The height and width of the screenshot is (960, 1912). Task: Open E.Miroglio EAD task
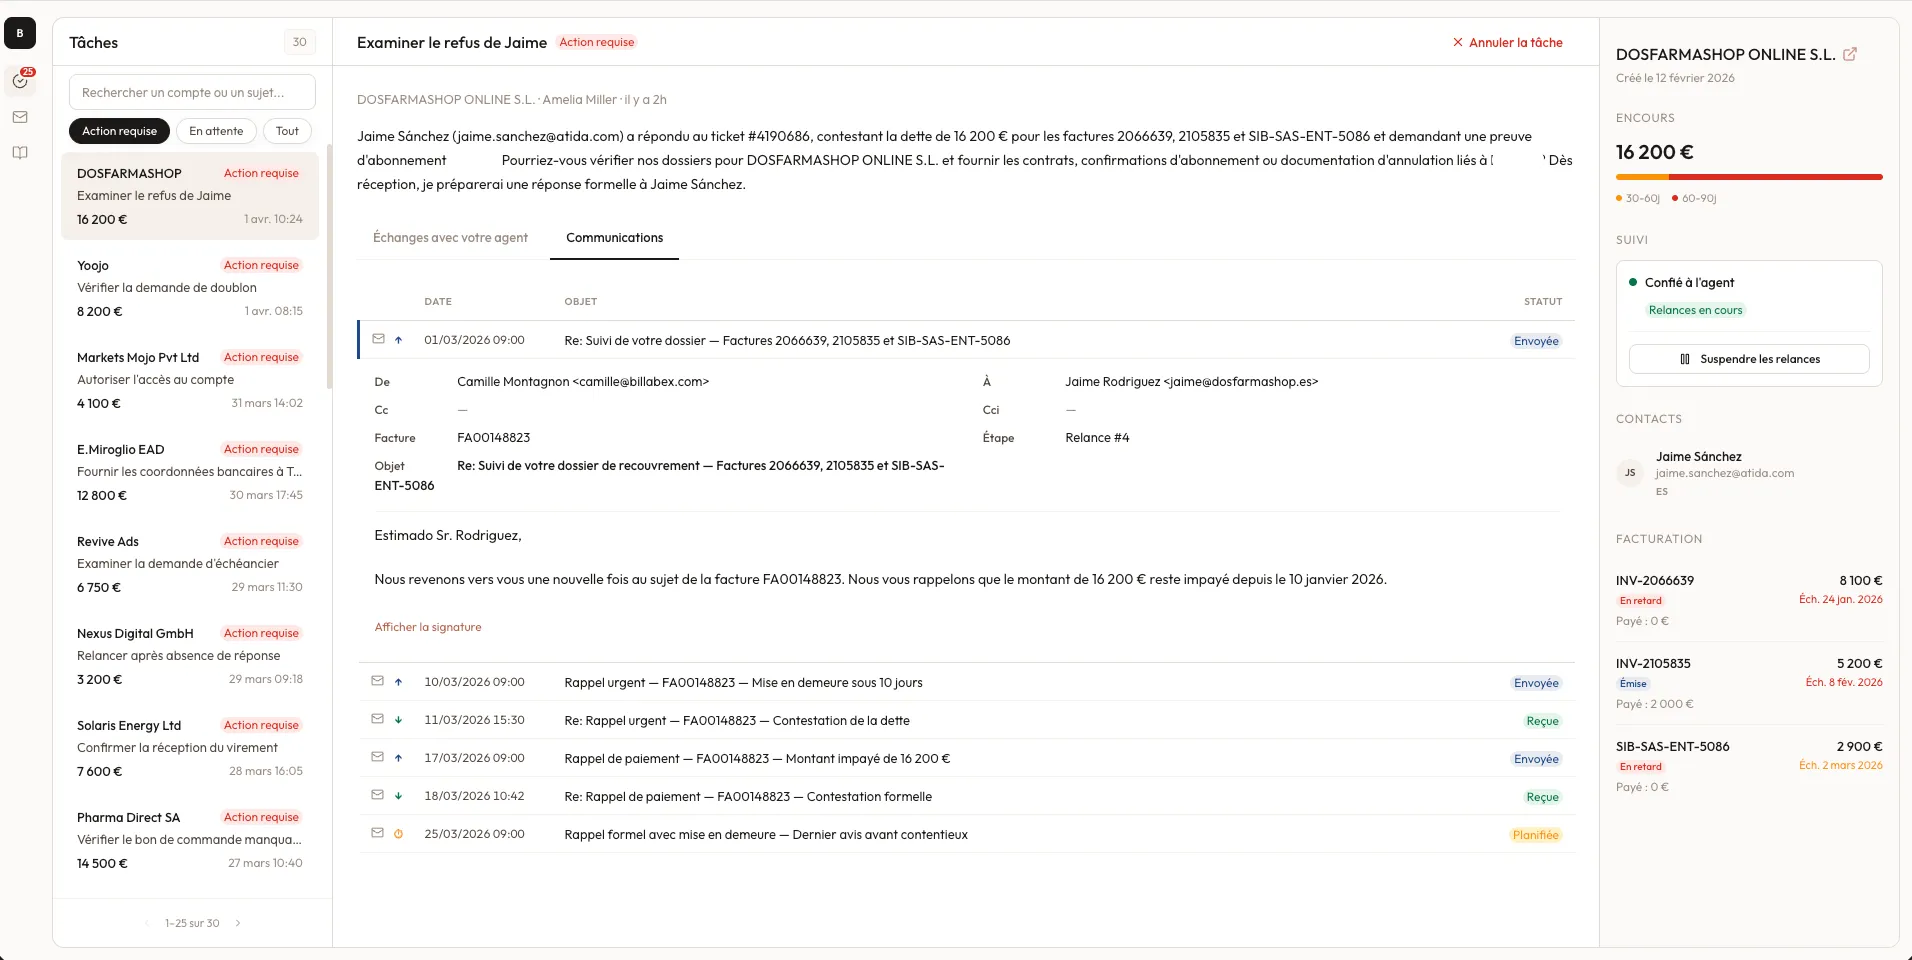190,472
